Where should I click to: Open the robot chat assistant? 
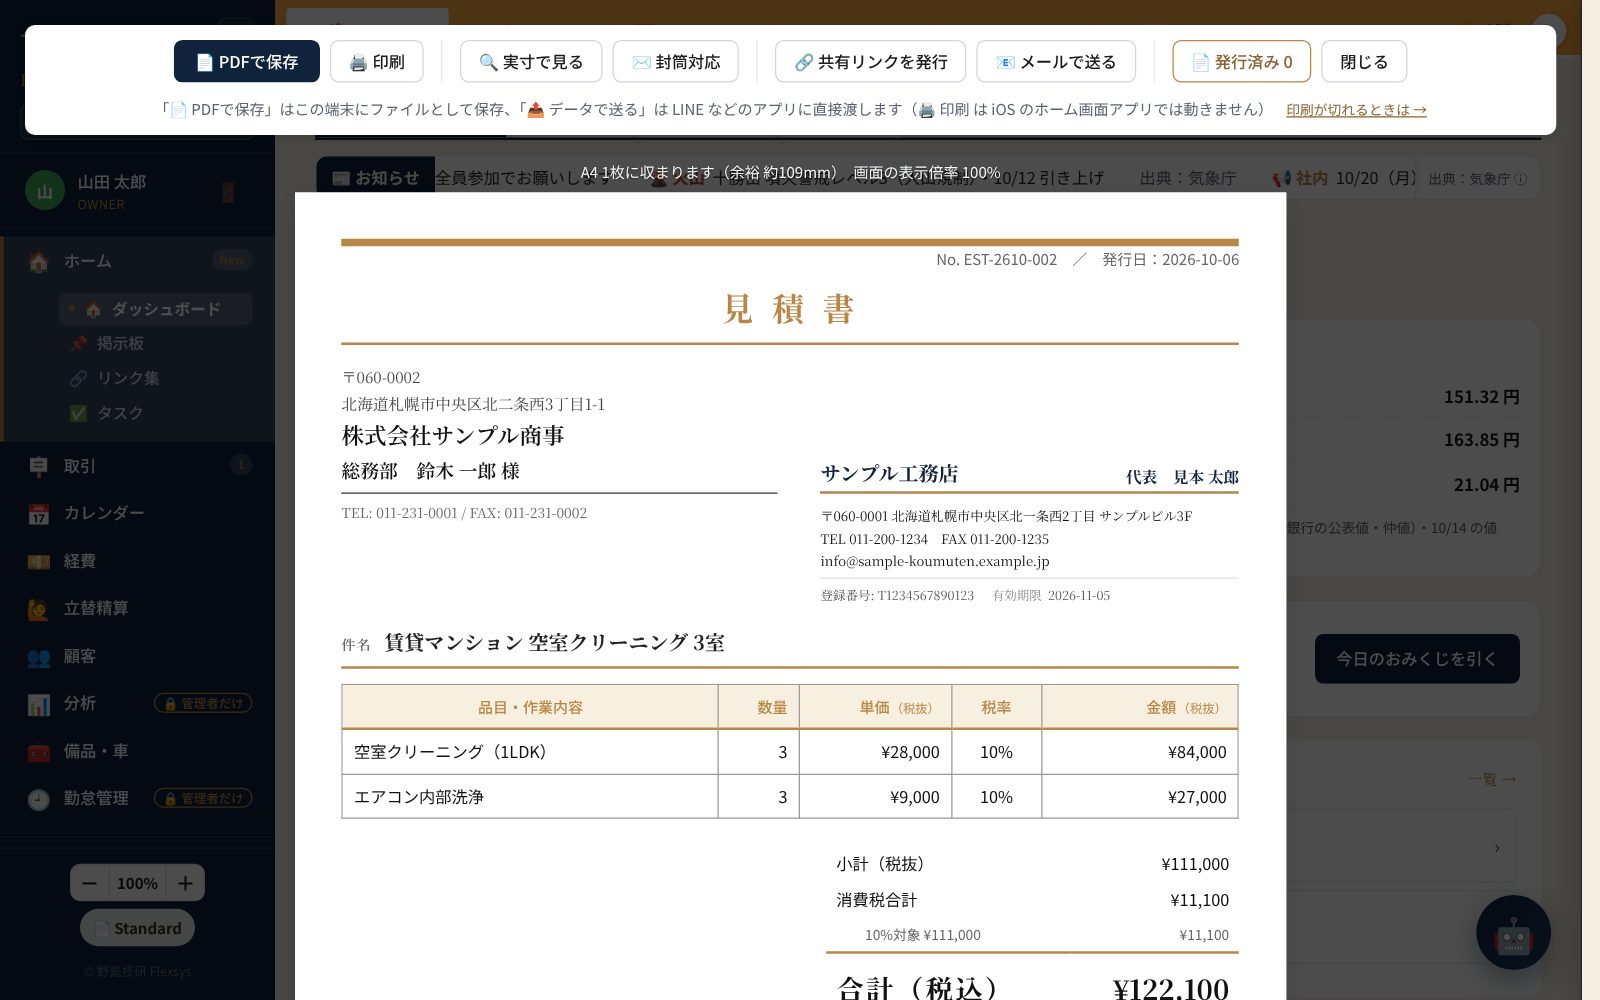pos(1513,932)
